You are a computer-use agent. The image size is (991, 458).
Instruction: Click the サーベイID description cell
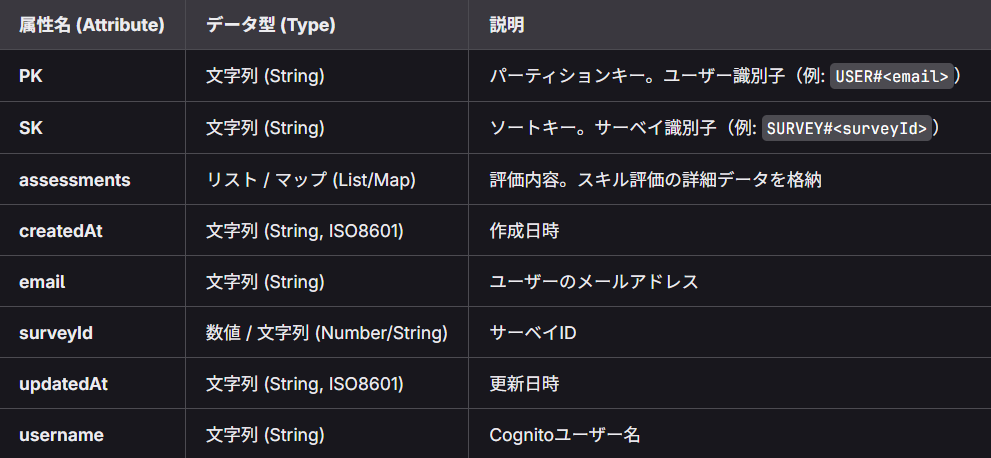click(x=533, y=333)
